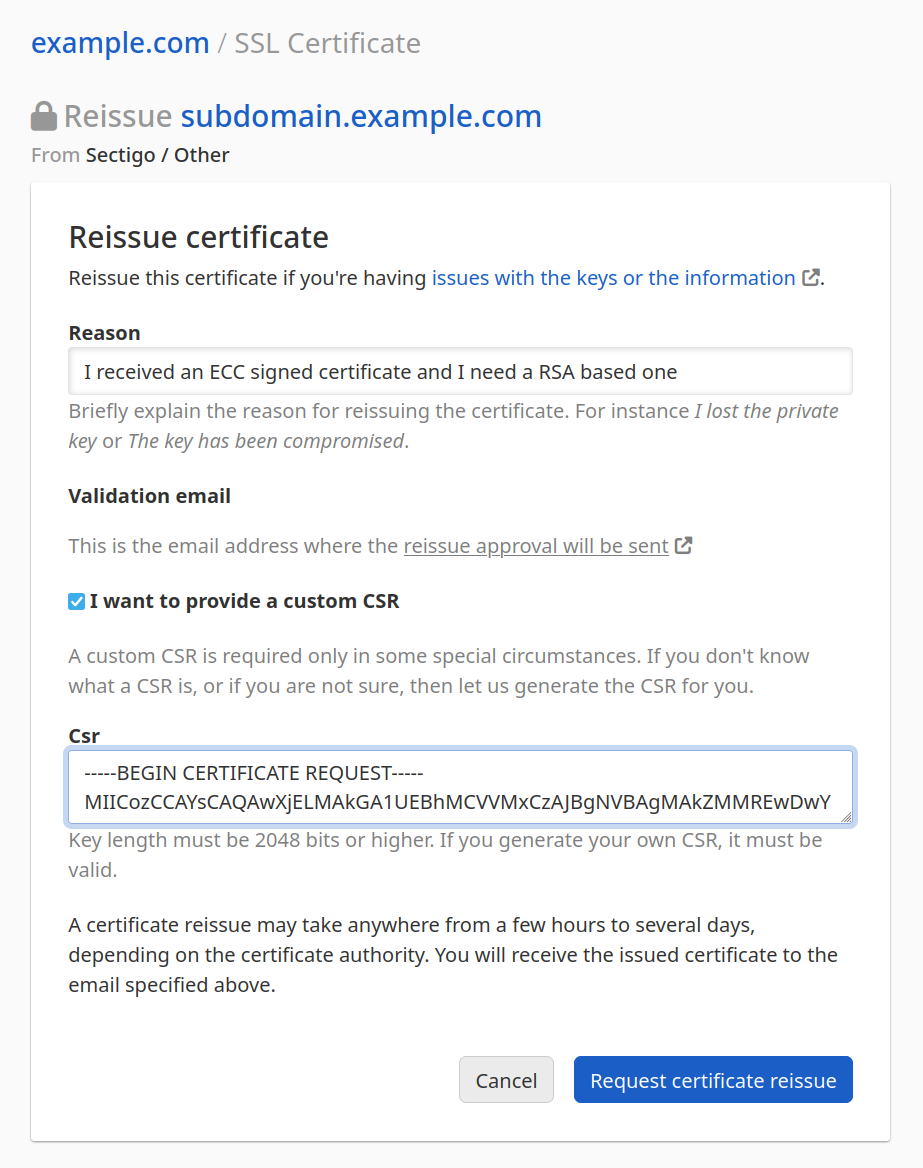Click Request certificate reissue button

point(713,1080)
